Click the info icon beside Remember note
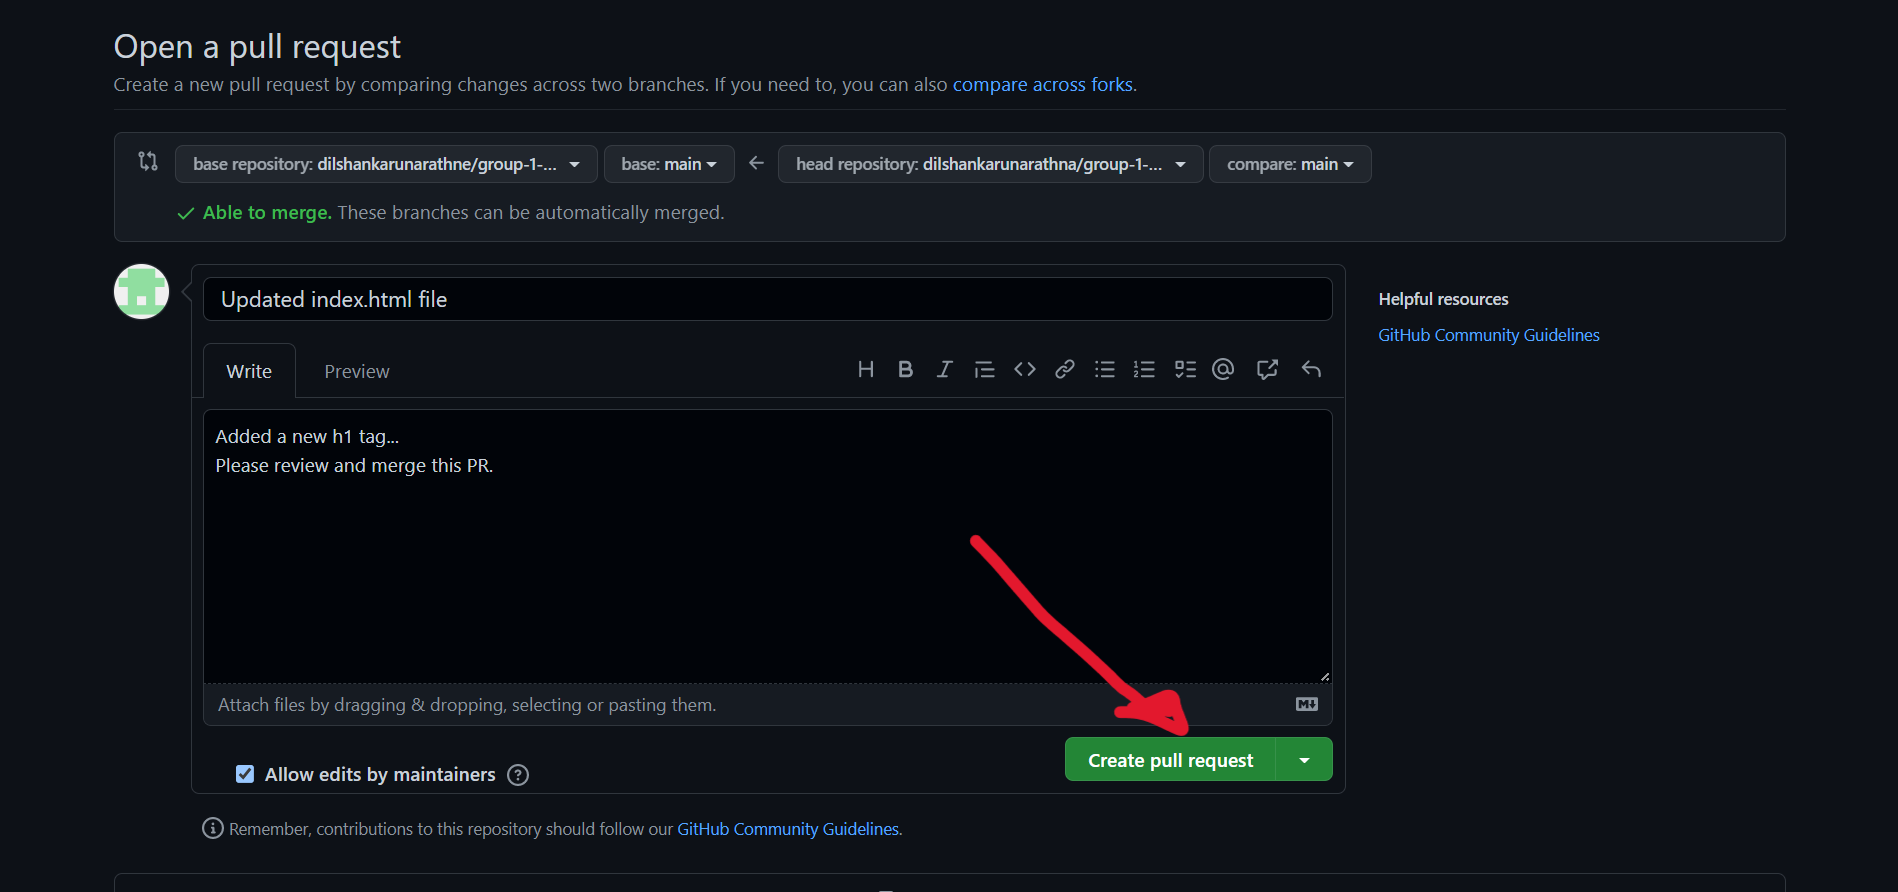This screenshot has height=892, width=1898. click(213, 828)
